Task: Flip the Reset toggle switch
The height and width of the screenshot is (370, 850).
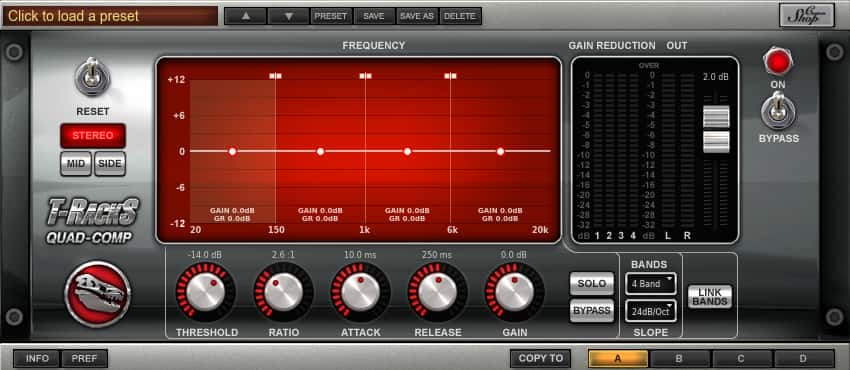Action: point(93,77)
